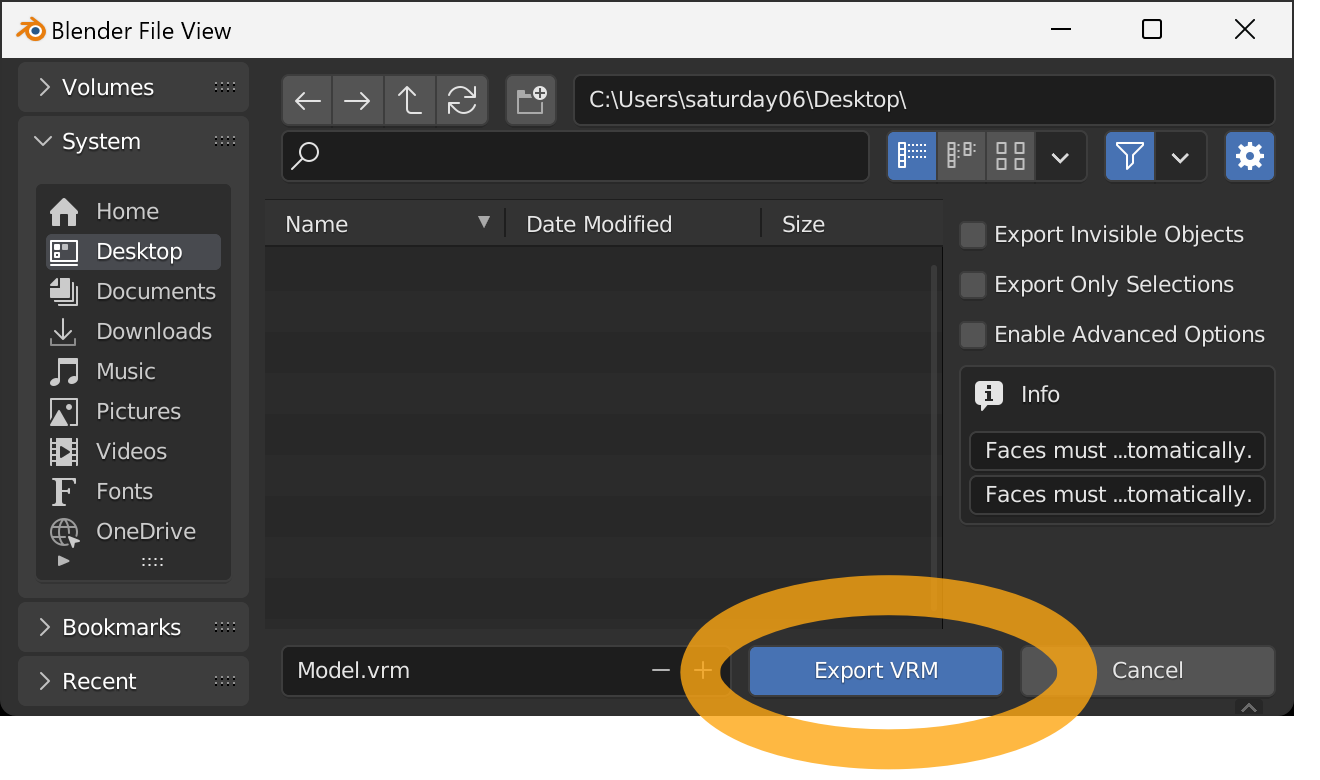Click Export VRM button
Image resolution: width=1320 pixels, height=780 pixels.
[876, 670]
